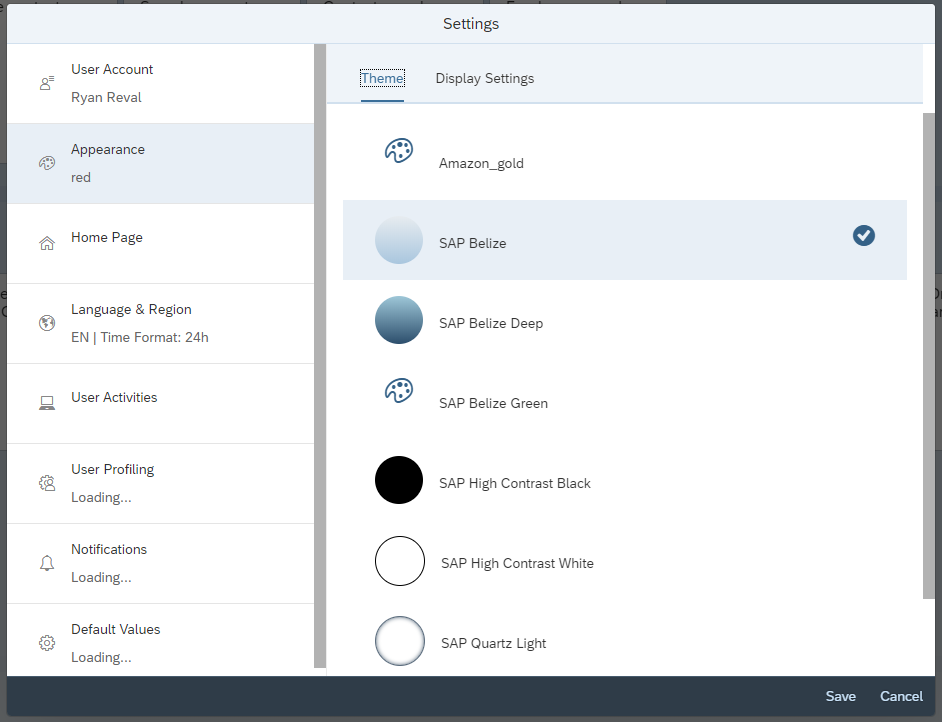Select the SAP High Contrast Black swatch
The image size is (942, 722).
tap(399, 480)
